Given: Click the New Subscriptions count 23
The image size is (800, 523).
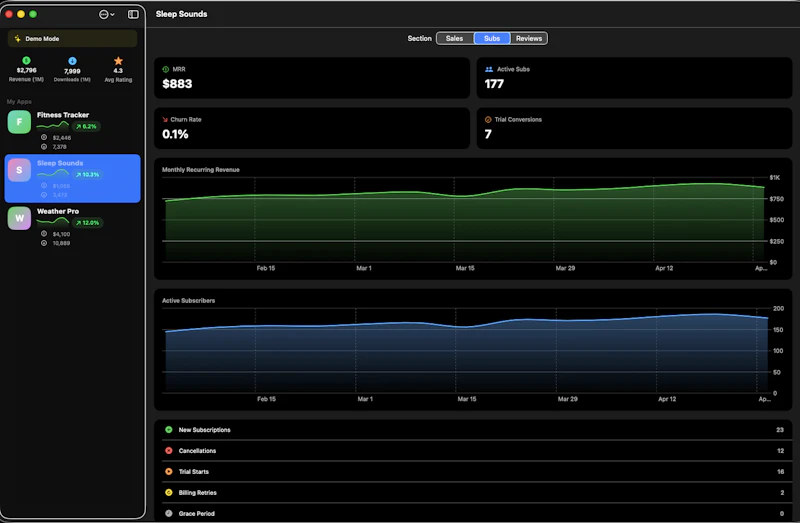Looking at the screenshot, I should click(780, 430).
